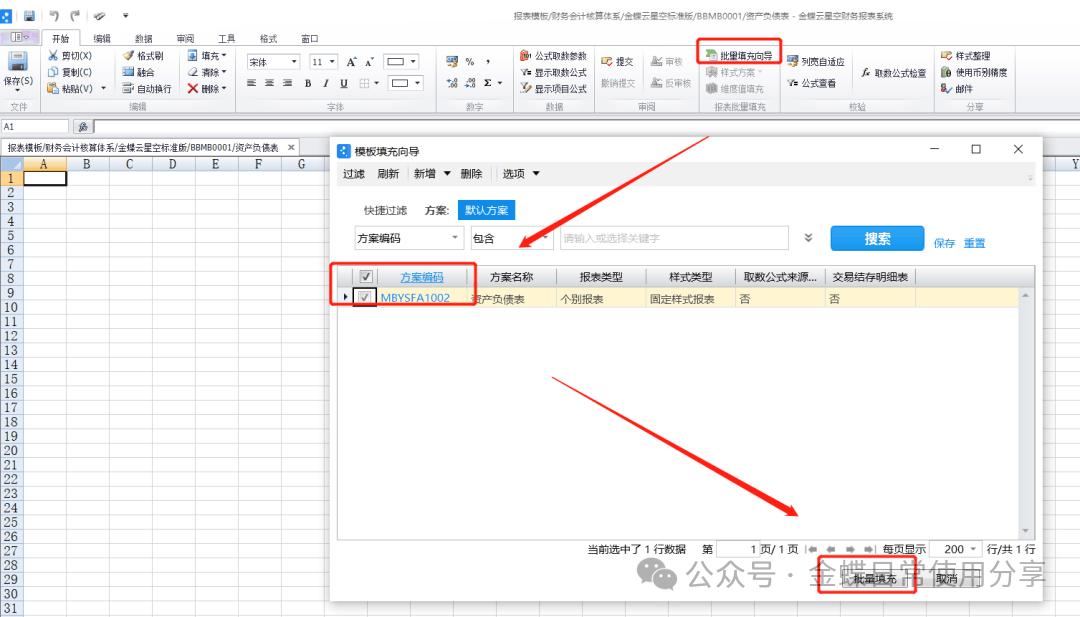Click the 列宽自适应 icon
Image resolution: width=1080 pixels, height=617 pixels.
click(x=792, y=62)
